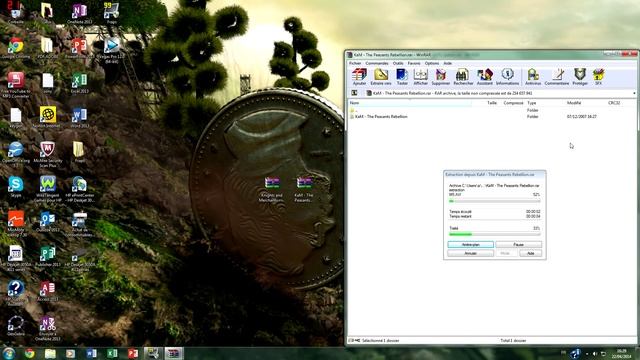Sort by the Nom column header
The width and height of the screenshot is (640, 360).
pos(410,103)
